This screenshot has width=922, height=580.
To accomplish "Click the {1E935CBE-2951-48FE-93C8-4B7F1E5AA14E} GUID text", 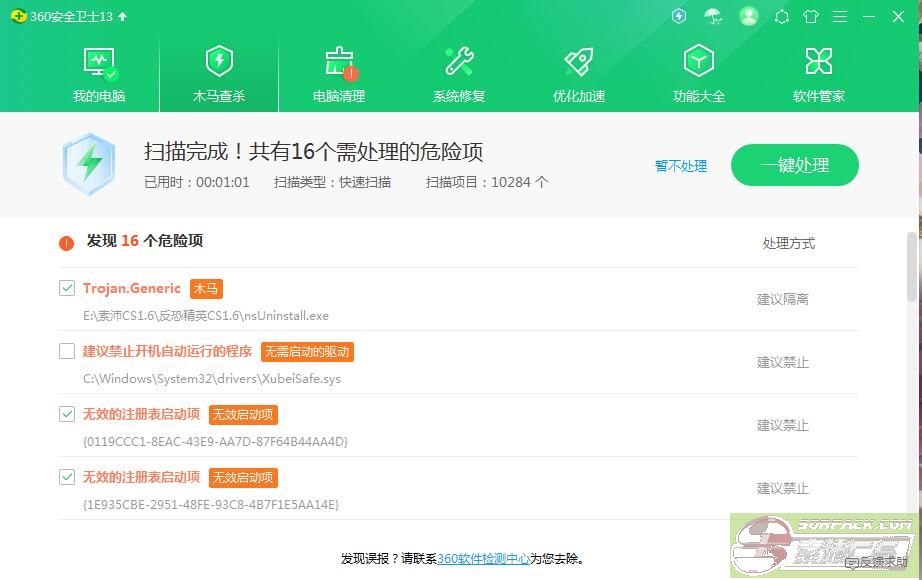I will (211, 505).
